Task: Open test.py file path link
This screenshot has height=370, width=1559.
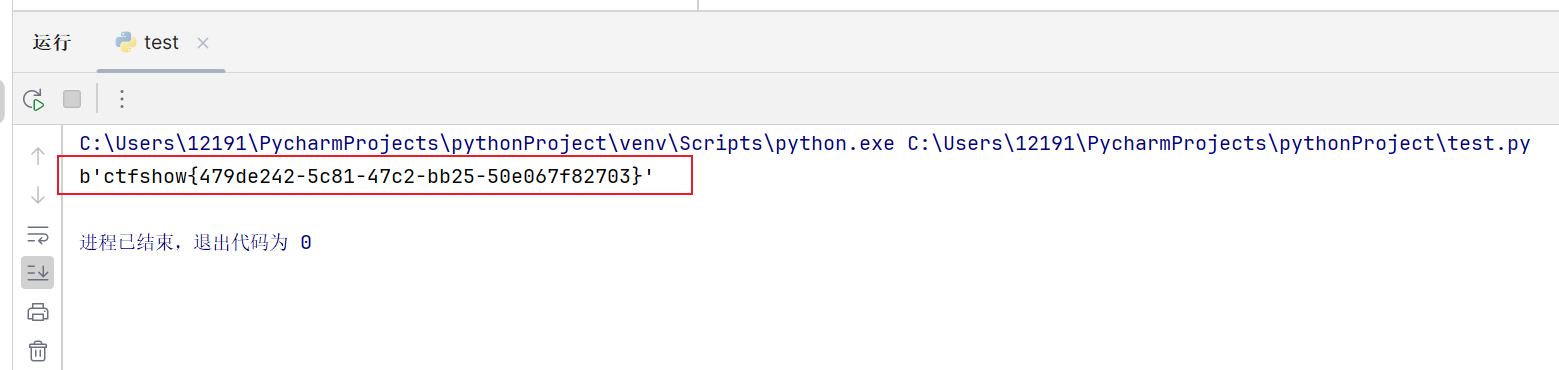Action: point(1219,144)
